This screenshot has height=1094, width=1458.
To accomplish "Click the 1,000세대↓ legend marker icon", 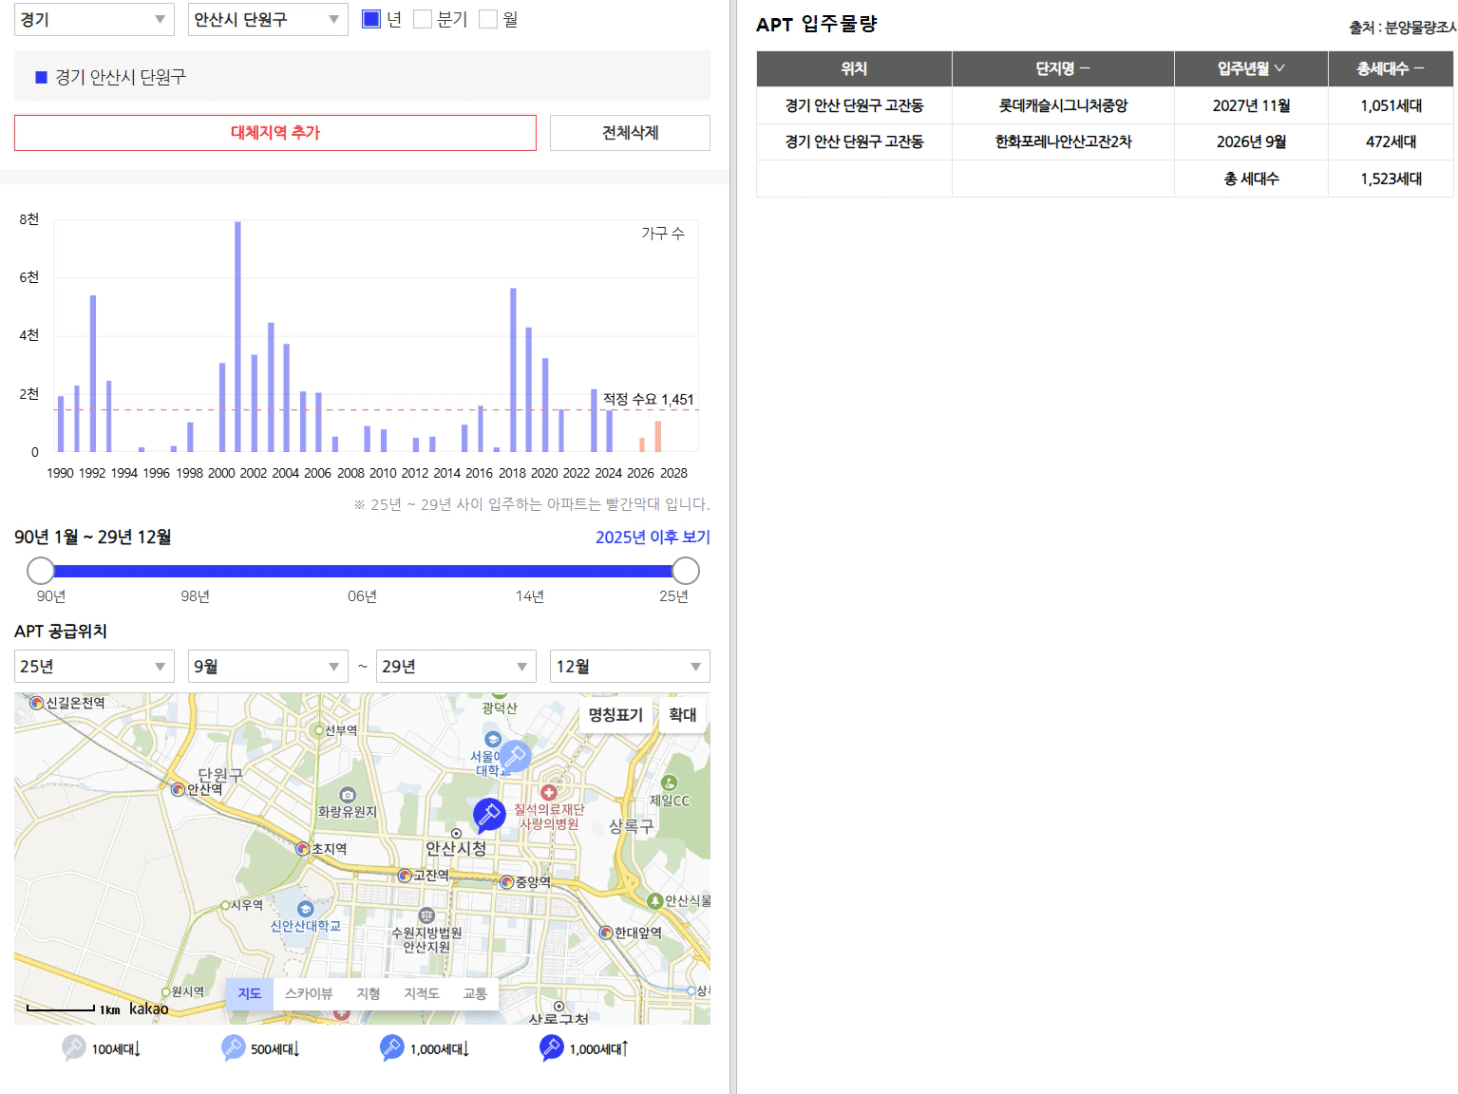I will pyautogui.click(x=392, y=1048).
